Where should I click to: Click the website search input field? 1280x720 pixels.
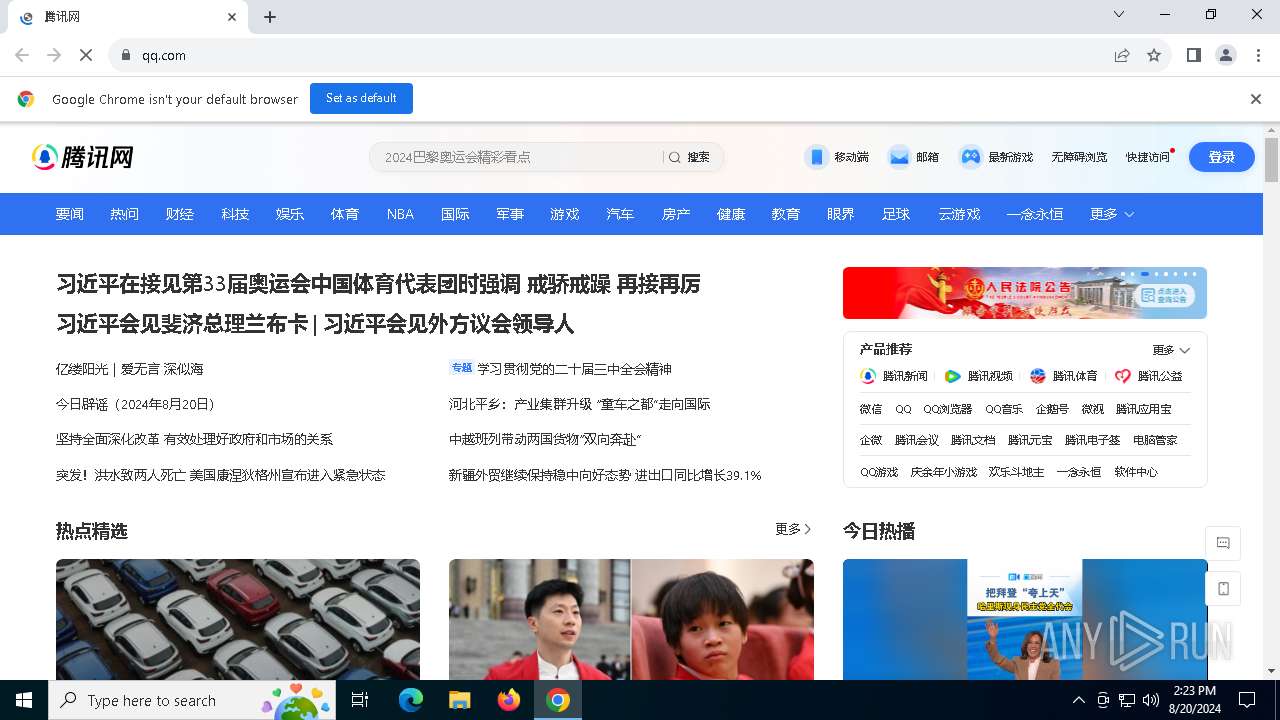coord(516,157)
